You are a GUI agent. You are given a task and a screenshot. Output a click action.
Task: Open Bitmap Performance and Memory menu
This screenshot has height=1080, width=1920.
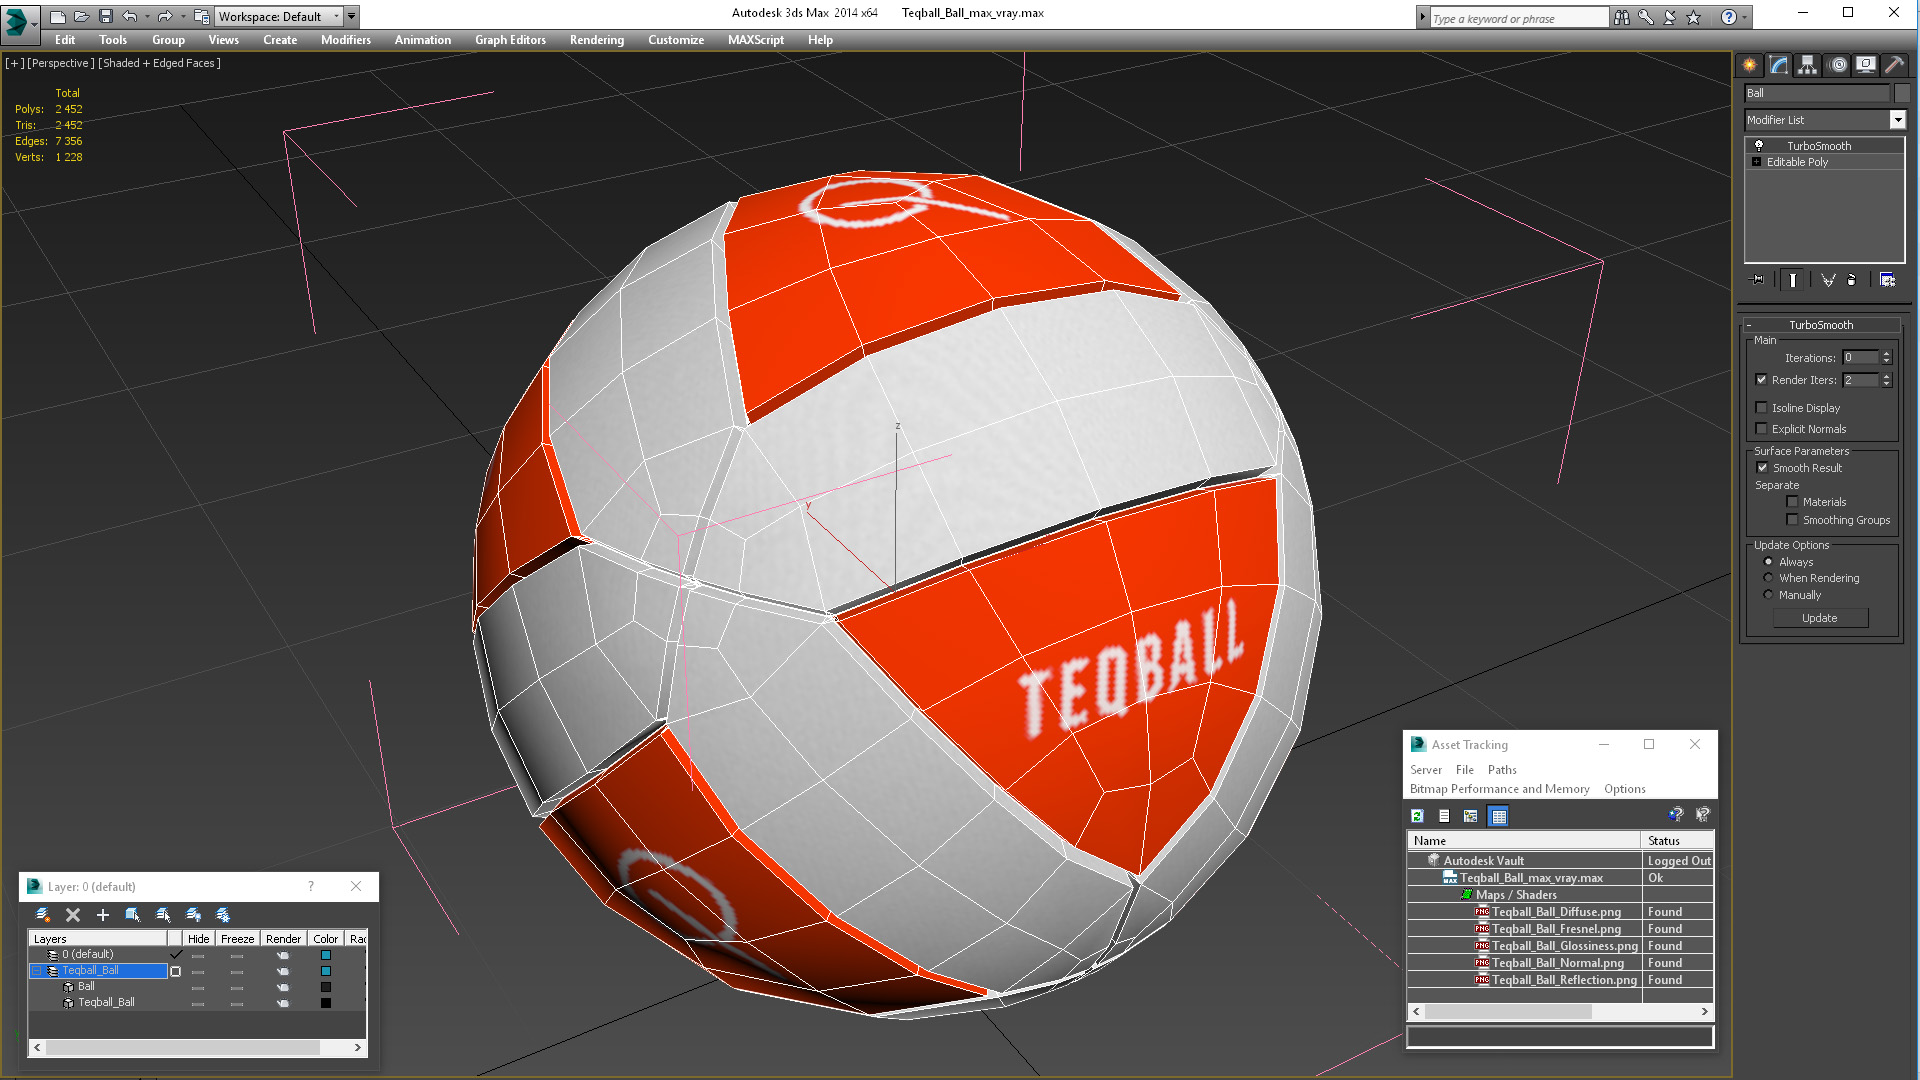(1499, 789)
